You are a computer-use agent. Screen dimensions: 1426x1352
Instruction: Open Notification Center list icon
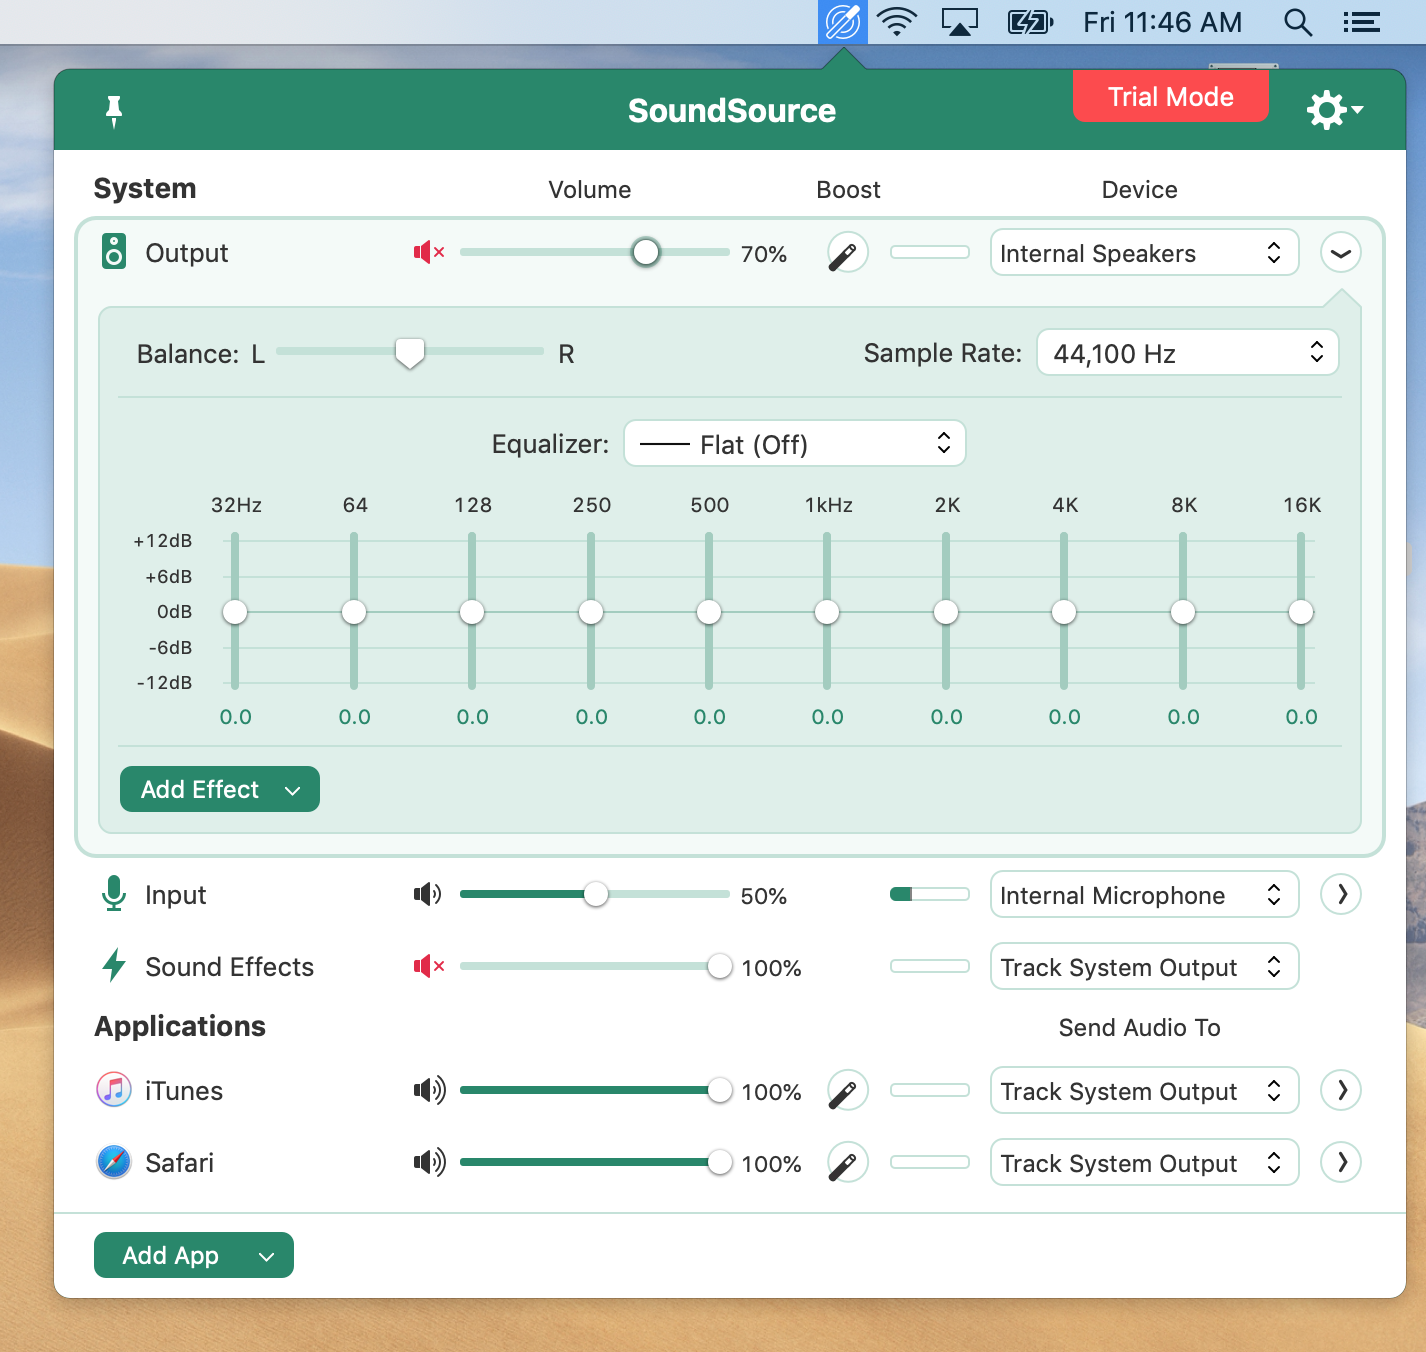(1361, 22)
